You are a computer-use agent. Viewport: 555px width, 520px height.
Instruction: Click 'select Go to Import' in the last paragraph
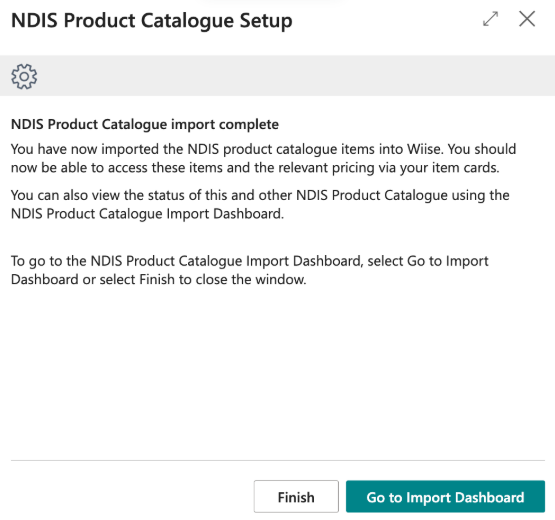[428, 261]
